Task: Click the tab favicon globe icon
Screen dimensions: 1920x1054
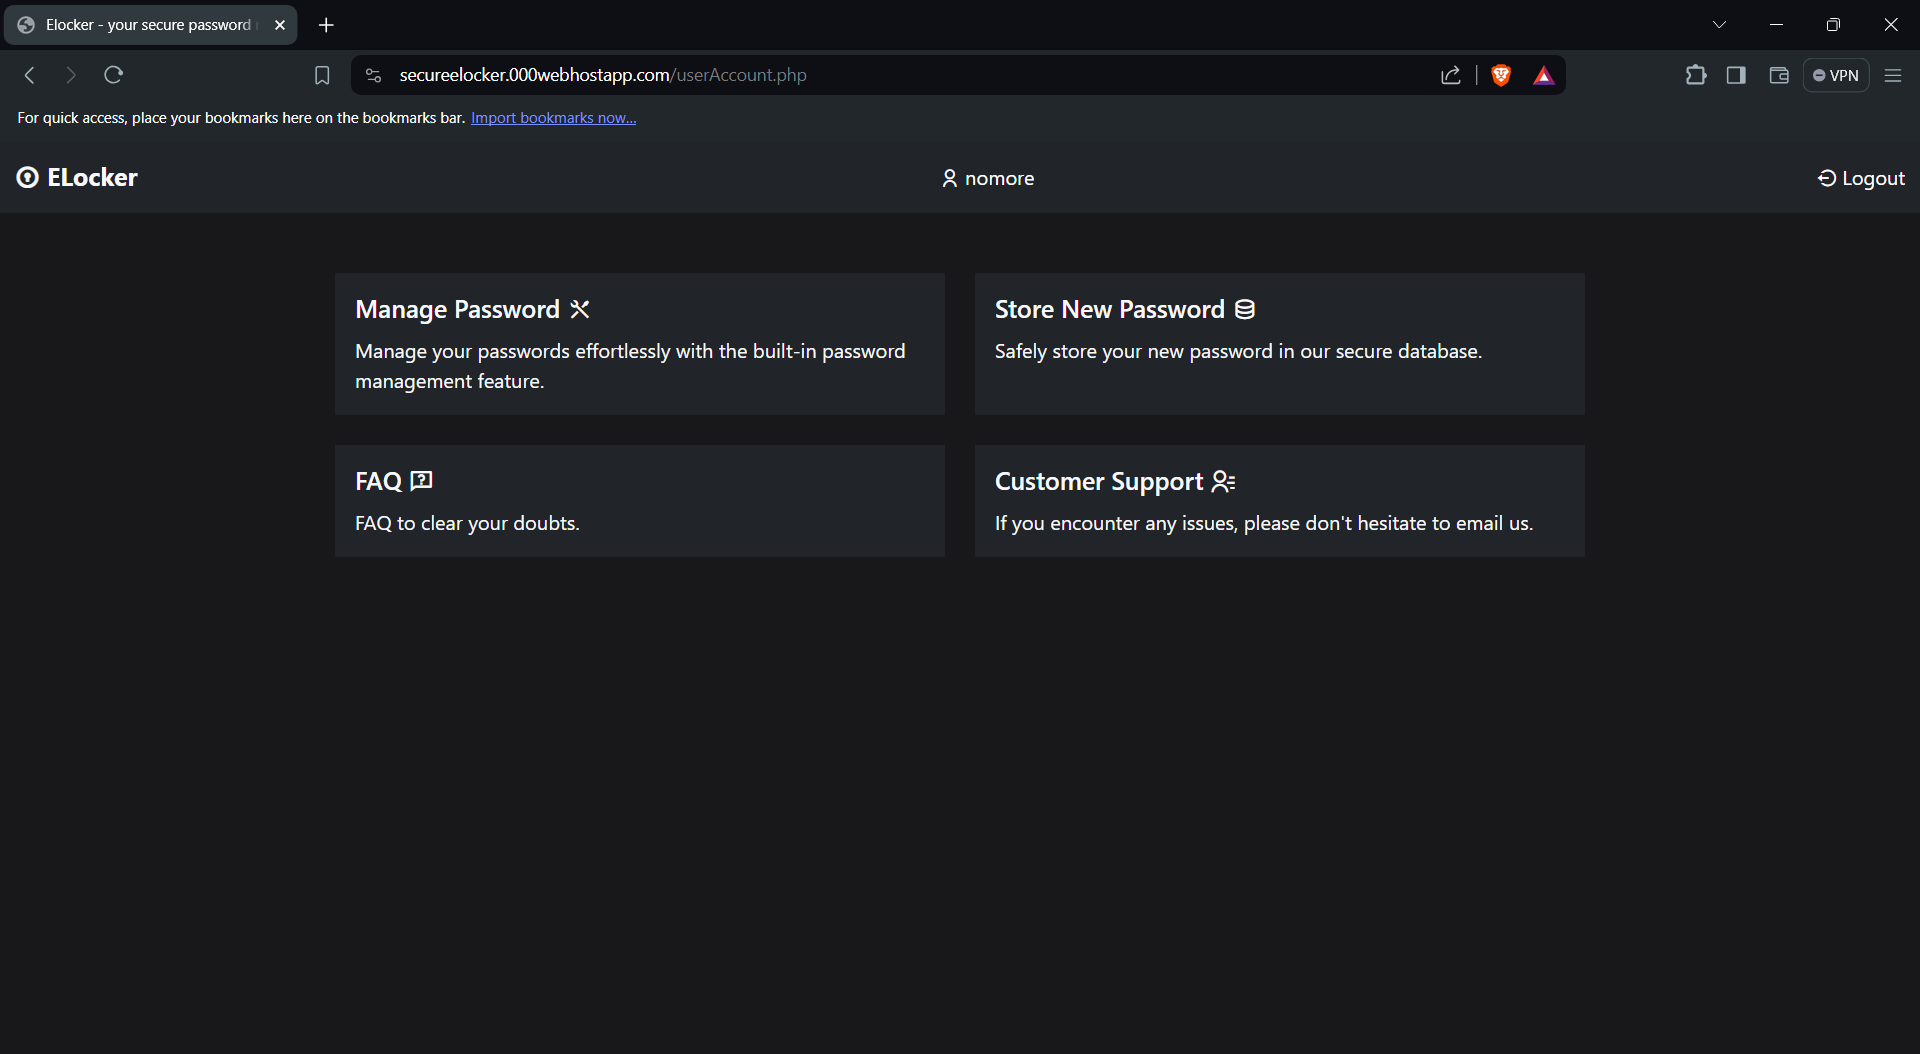Action: coord(27,25)
